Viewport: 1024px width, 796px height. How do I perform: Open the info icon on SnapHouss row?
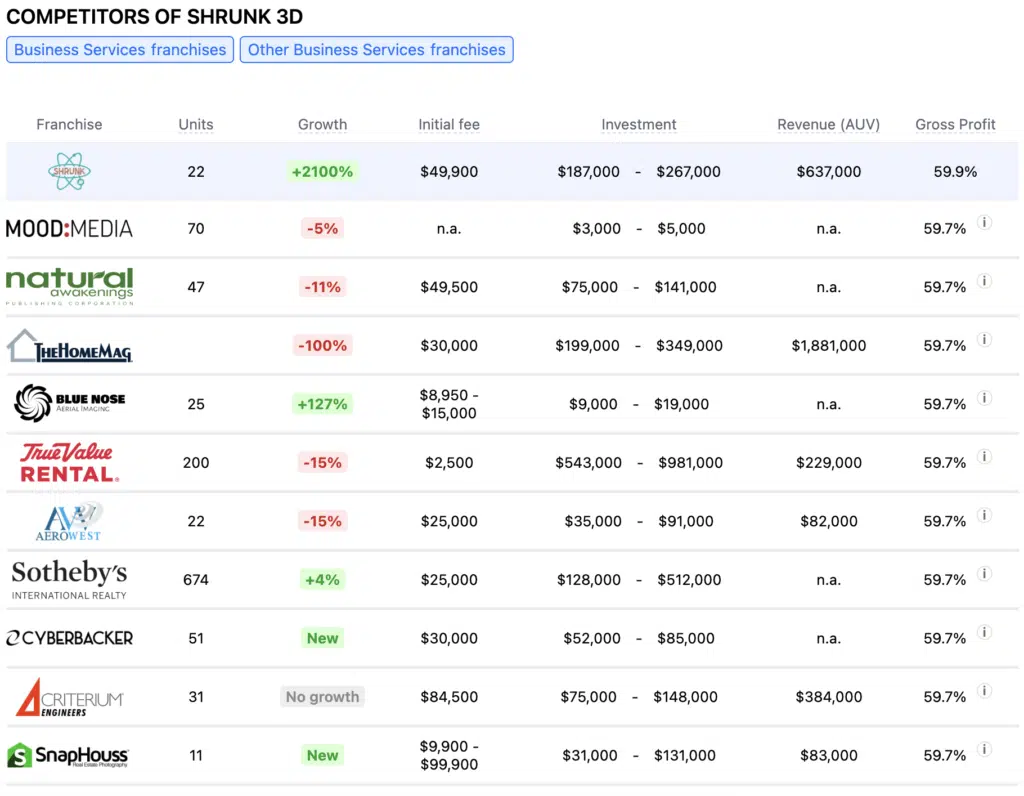984,750
